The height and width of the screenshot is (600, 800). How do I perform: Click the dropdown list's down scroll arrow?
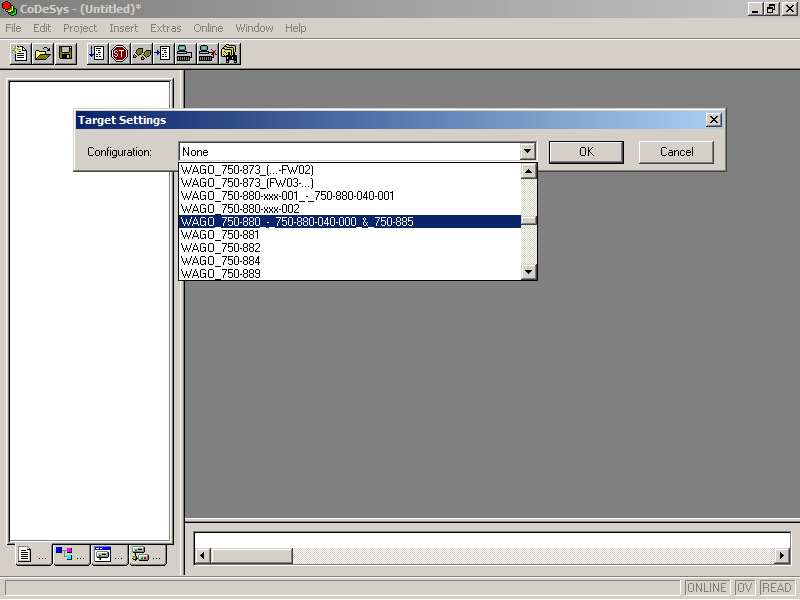tap(528, 272)
